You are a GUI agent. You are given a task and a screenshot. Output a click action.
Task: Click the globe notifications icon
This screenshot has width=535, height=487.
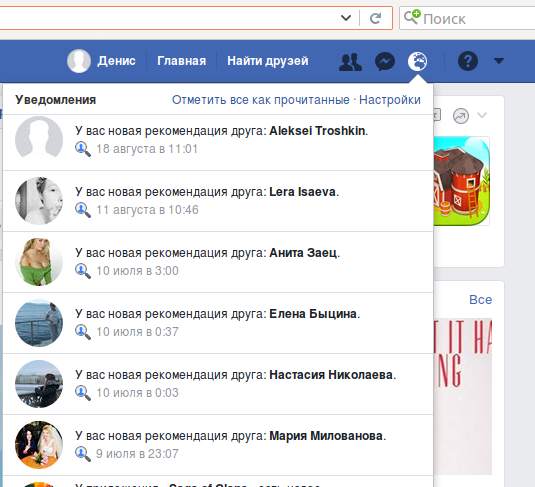(417, 62)
